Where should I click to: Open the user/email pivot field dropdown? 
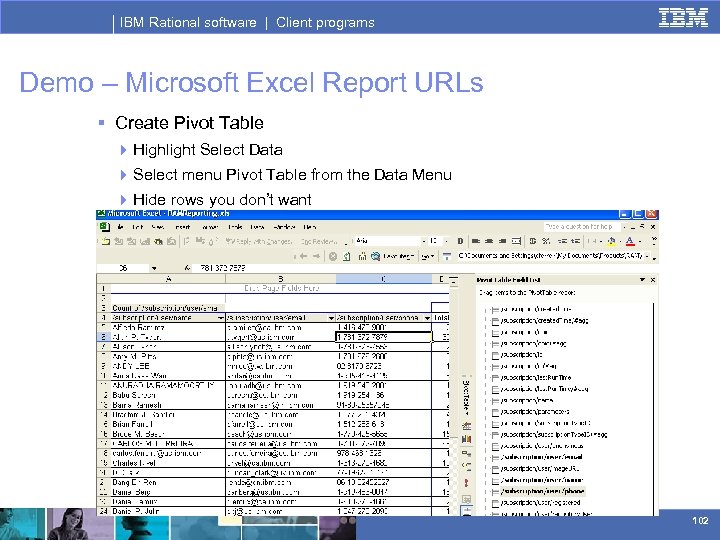tap(331, 318)
